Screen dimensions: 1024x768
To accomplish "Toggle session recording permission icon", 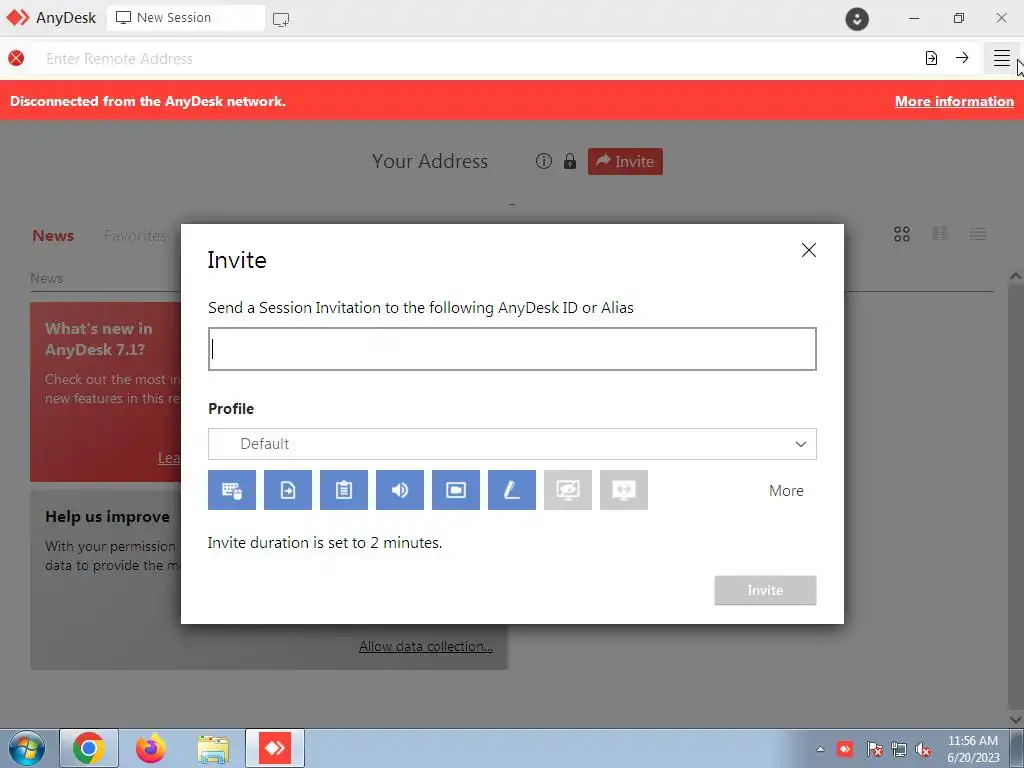I will tap(456, 490).
